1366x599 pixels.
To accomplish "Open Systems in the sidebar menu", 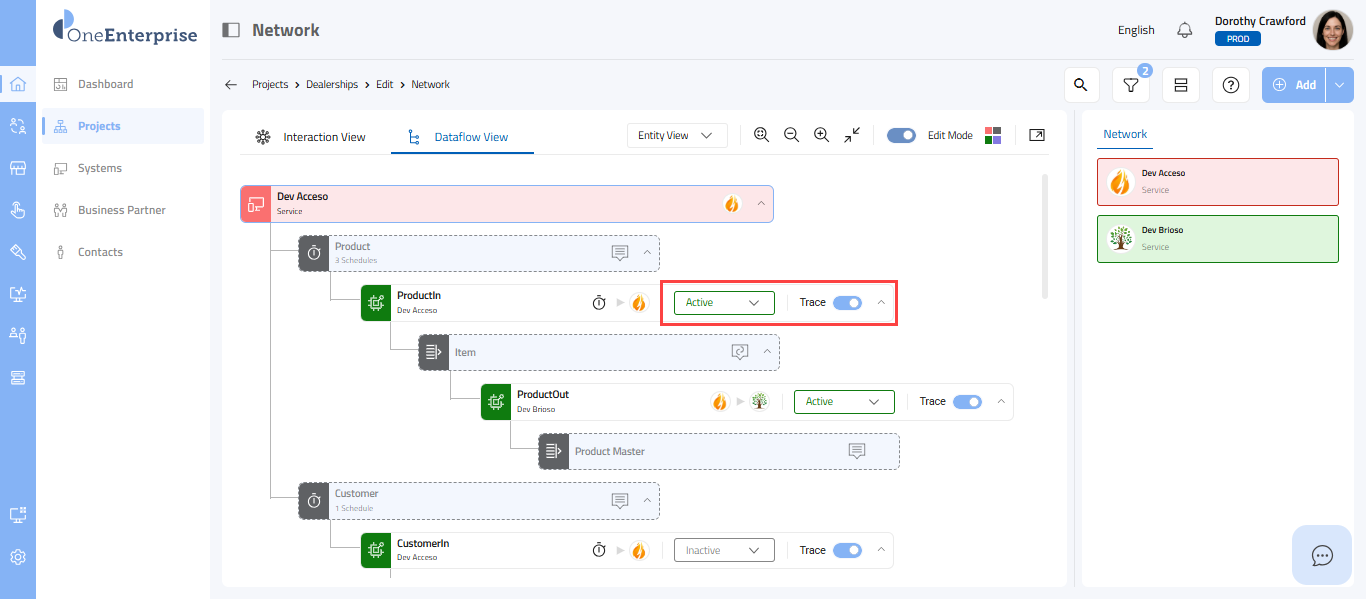I will [100, 168].
